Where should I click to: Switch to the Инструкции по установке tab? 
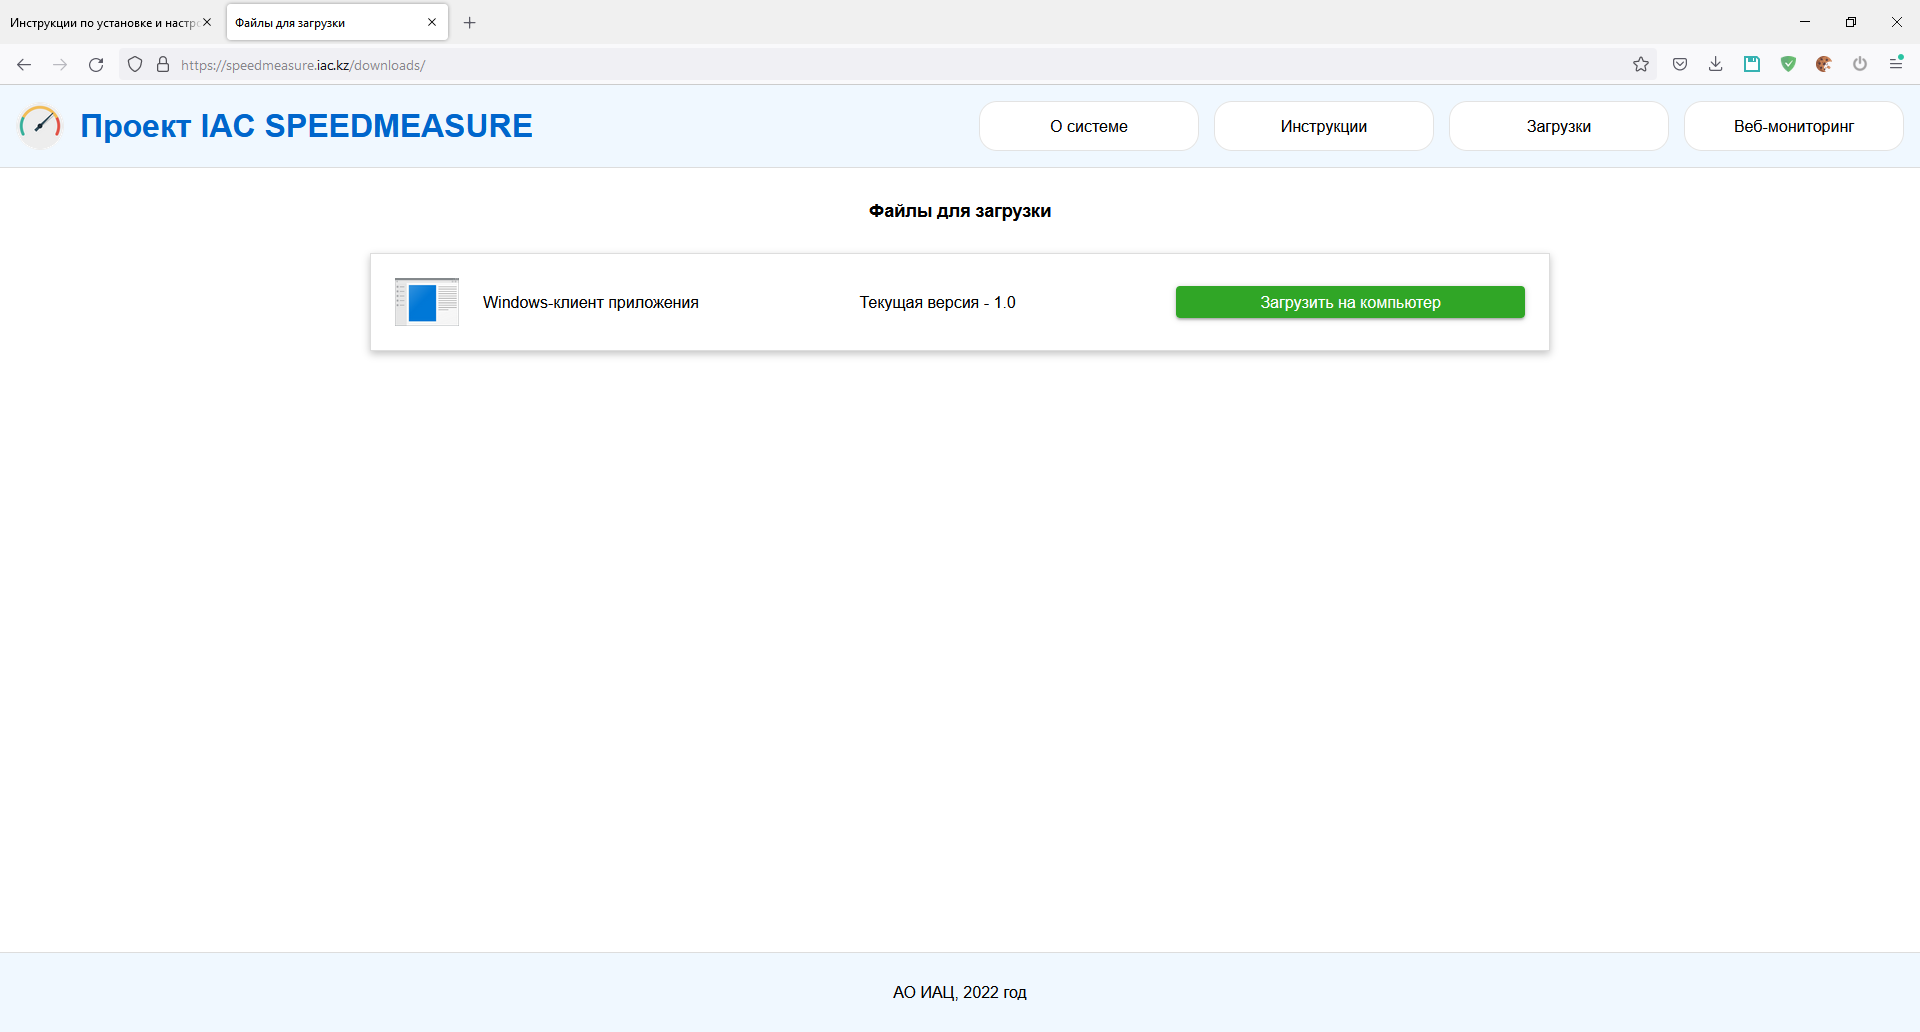point(104,23)
